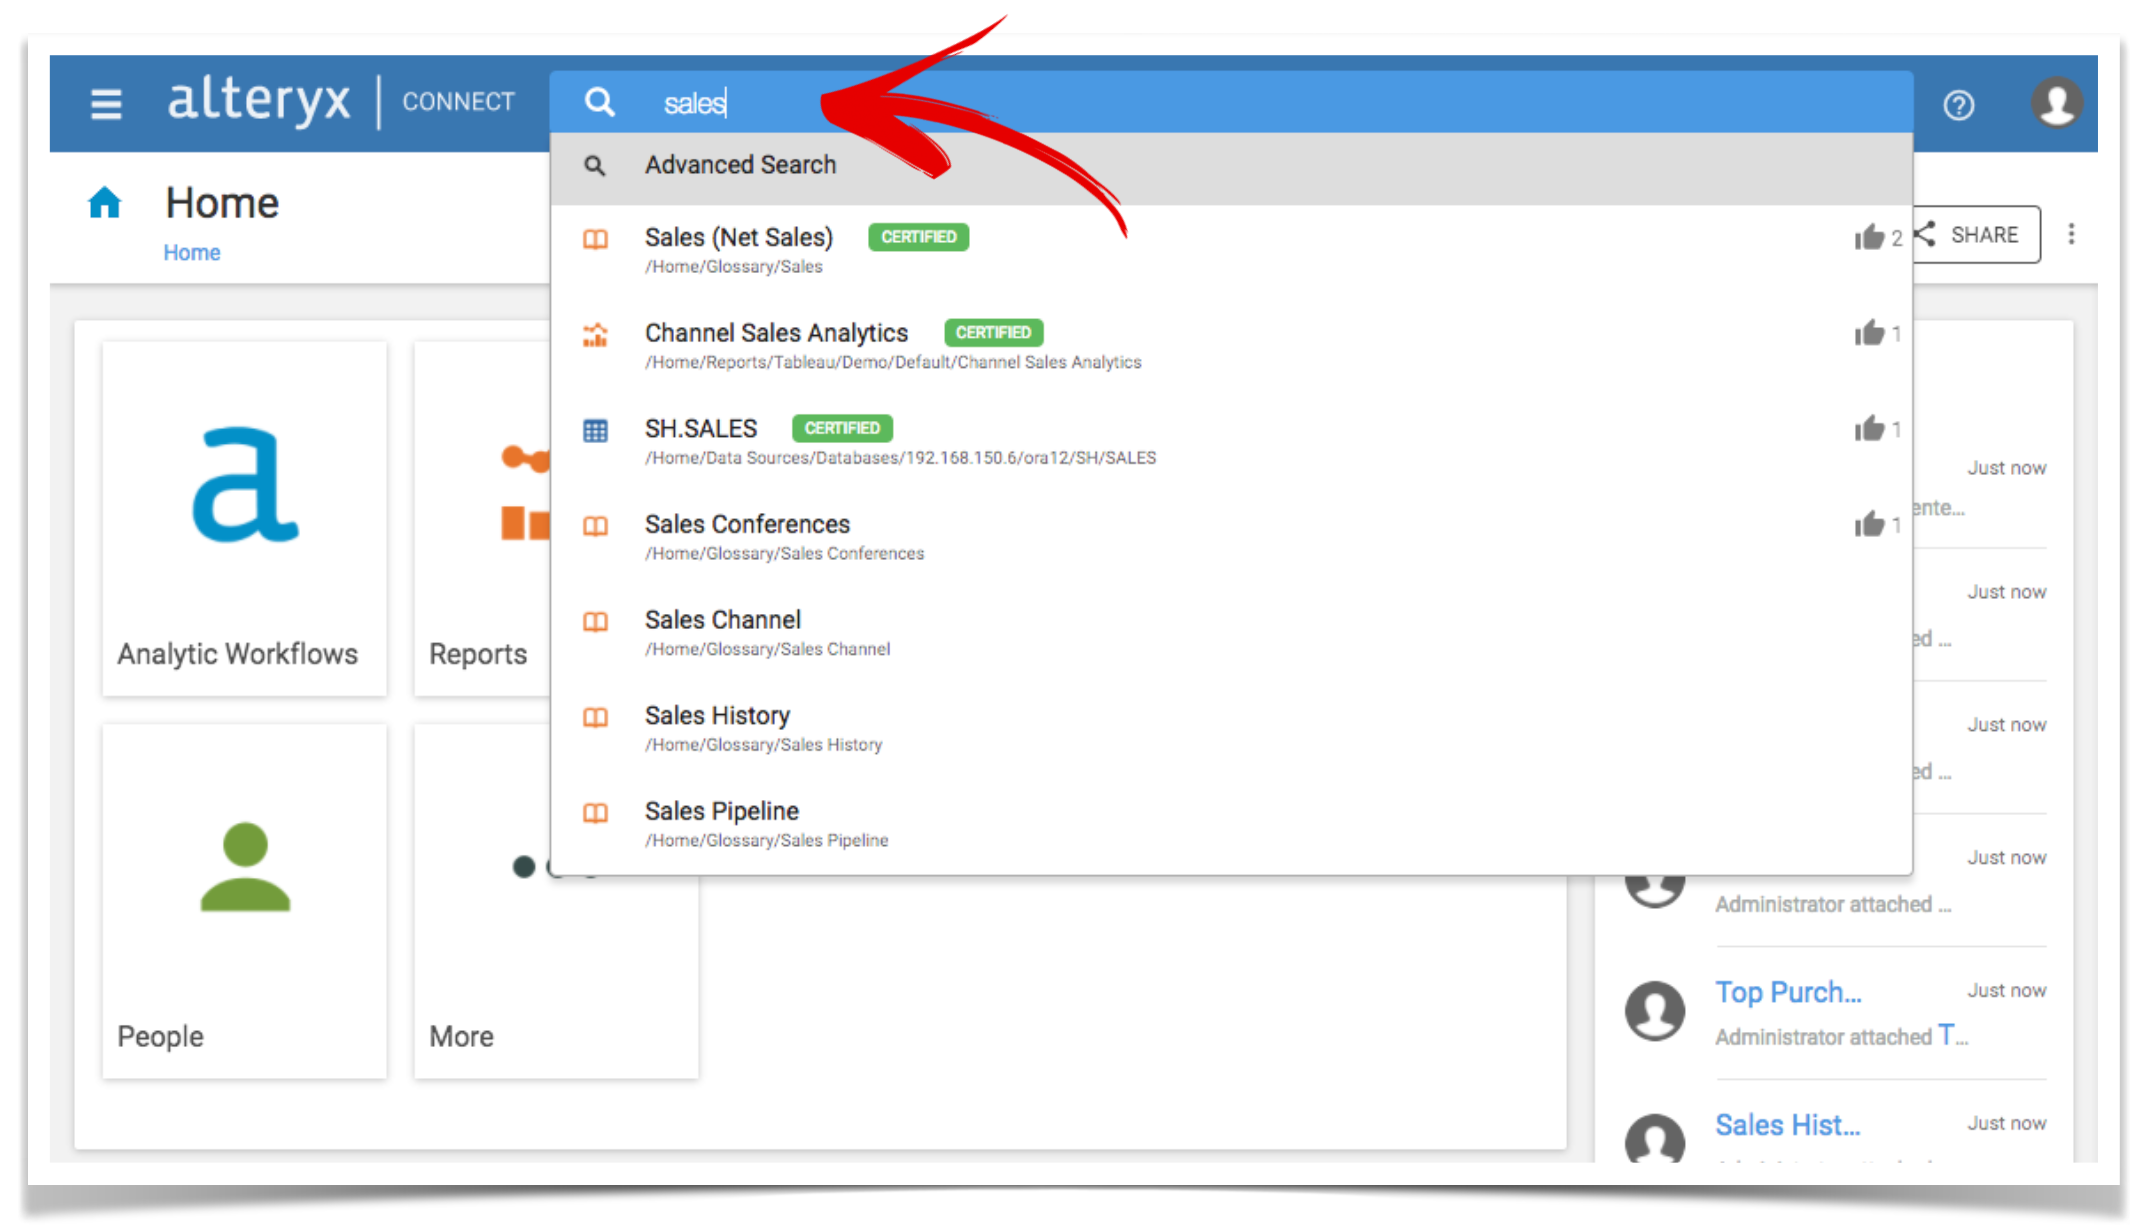2140x1230 pixels.
Task: Select Advanced Search from the suggestions
Action: tap(740, 164)
